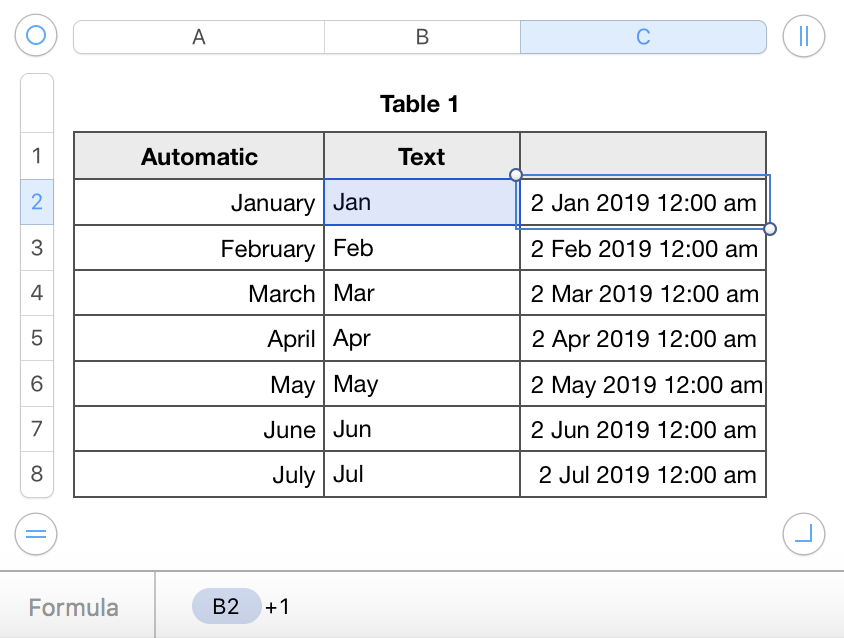The height and width of the screenshot is (638, 844).
Task: Select the Text header cell
Action: (422, 156)
